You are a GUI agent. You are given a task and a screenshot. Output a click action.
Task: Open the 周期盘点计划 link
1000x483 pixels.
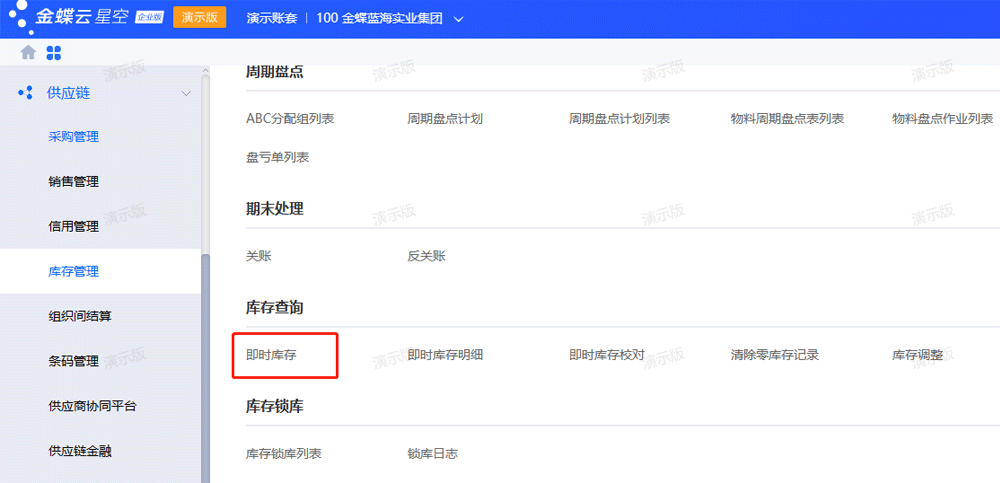coord(445,119)
